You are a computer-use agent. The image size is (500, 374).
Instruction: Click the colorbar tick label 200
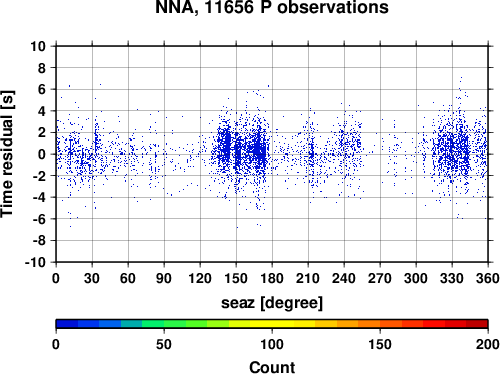point(487,344)
